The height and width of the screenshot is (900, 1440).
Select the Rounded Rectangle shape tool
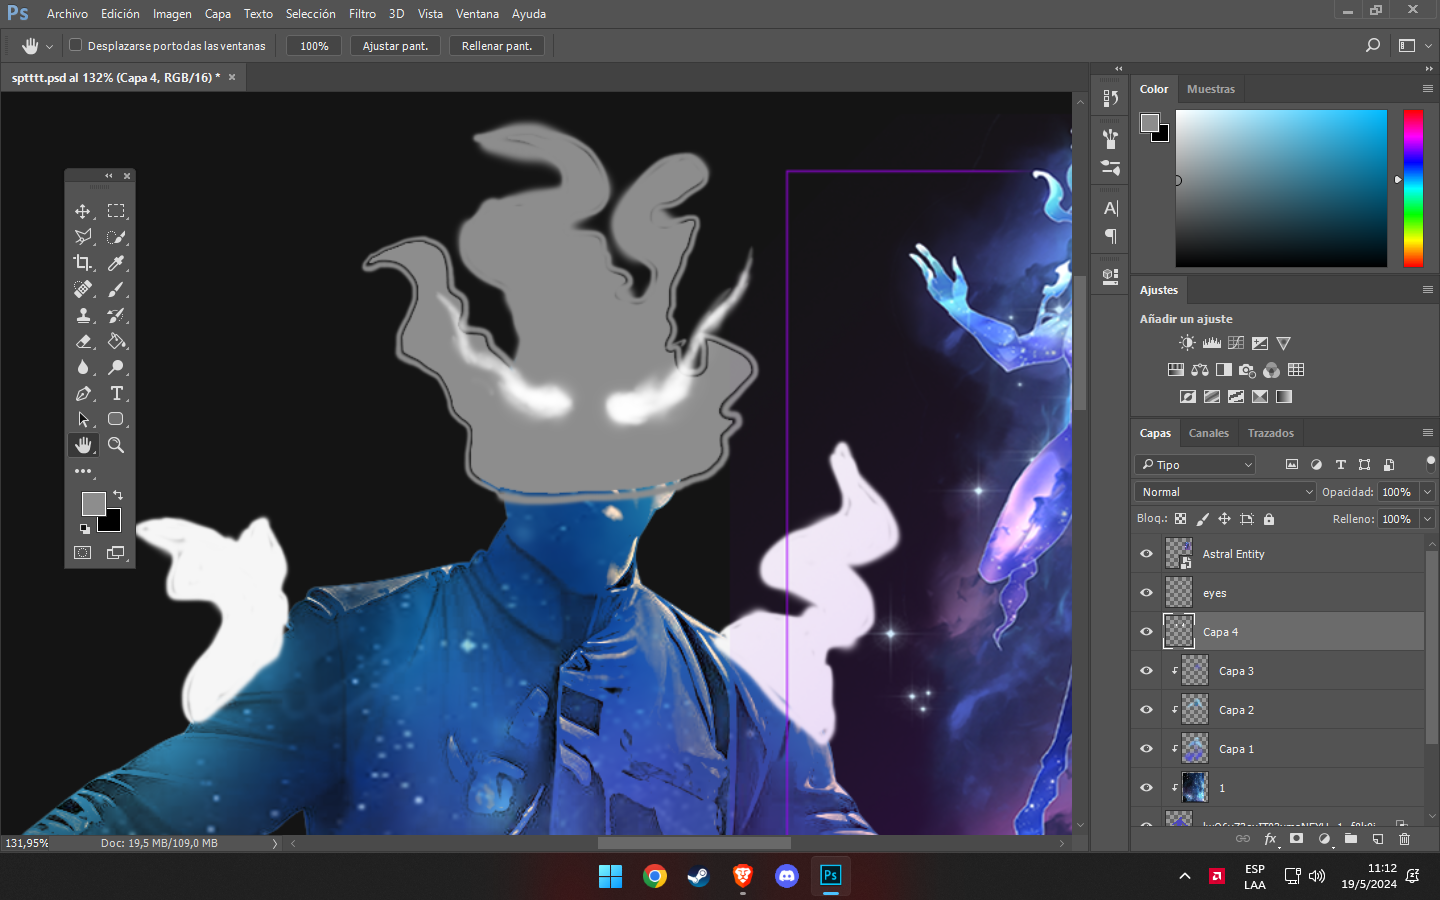(116, 419)
